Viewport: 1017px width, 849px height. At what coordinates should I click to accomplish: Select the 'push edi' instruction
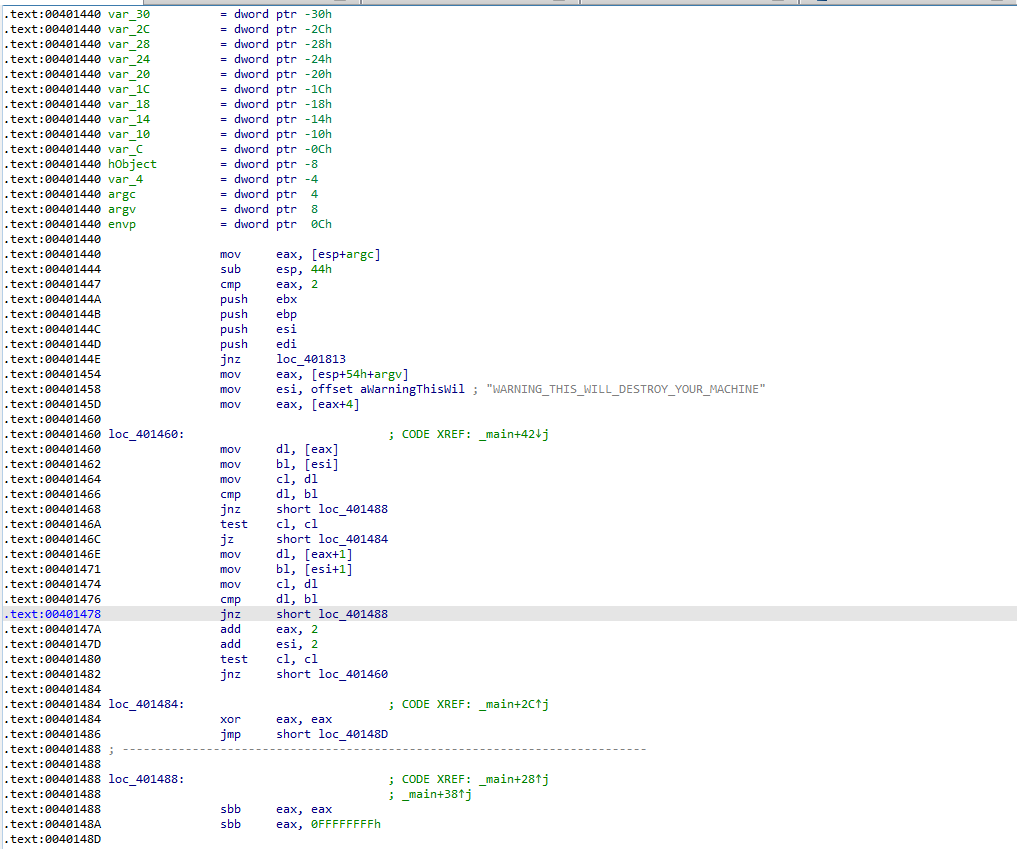[258, 344]
